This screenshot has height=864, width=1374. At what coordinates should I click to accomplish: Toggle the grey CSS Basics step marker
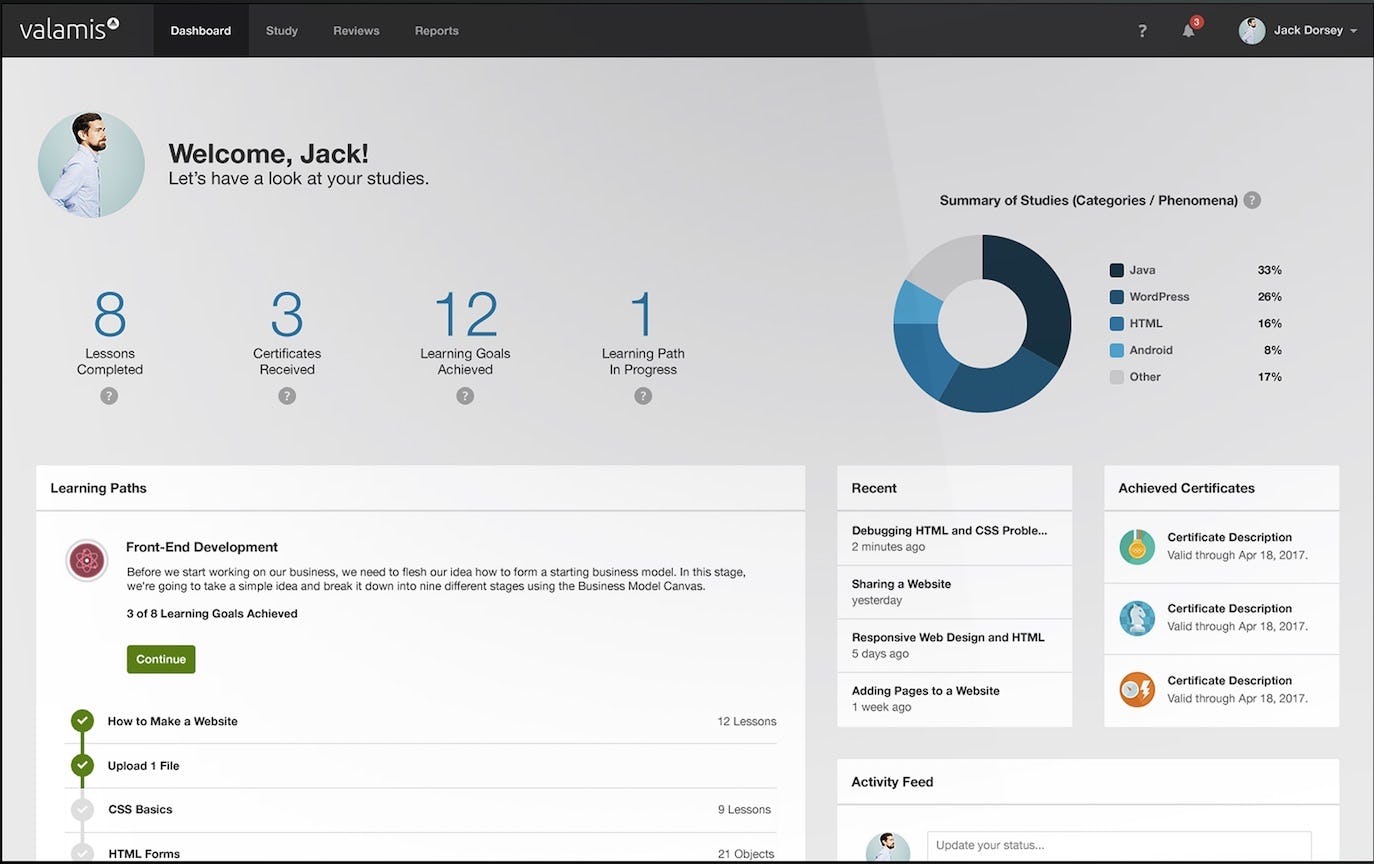[x=82, y=810]
